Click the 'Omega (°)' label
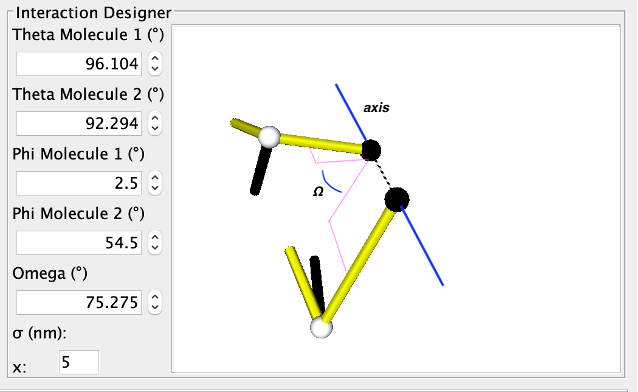Image resolution: width=638 pixels, height=392 pixels. 50,273
